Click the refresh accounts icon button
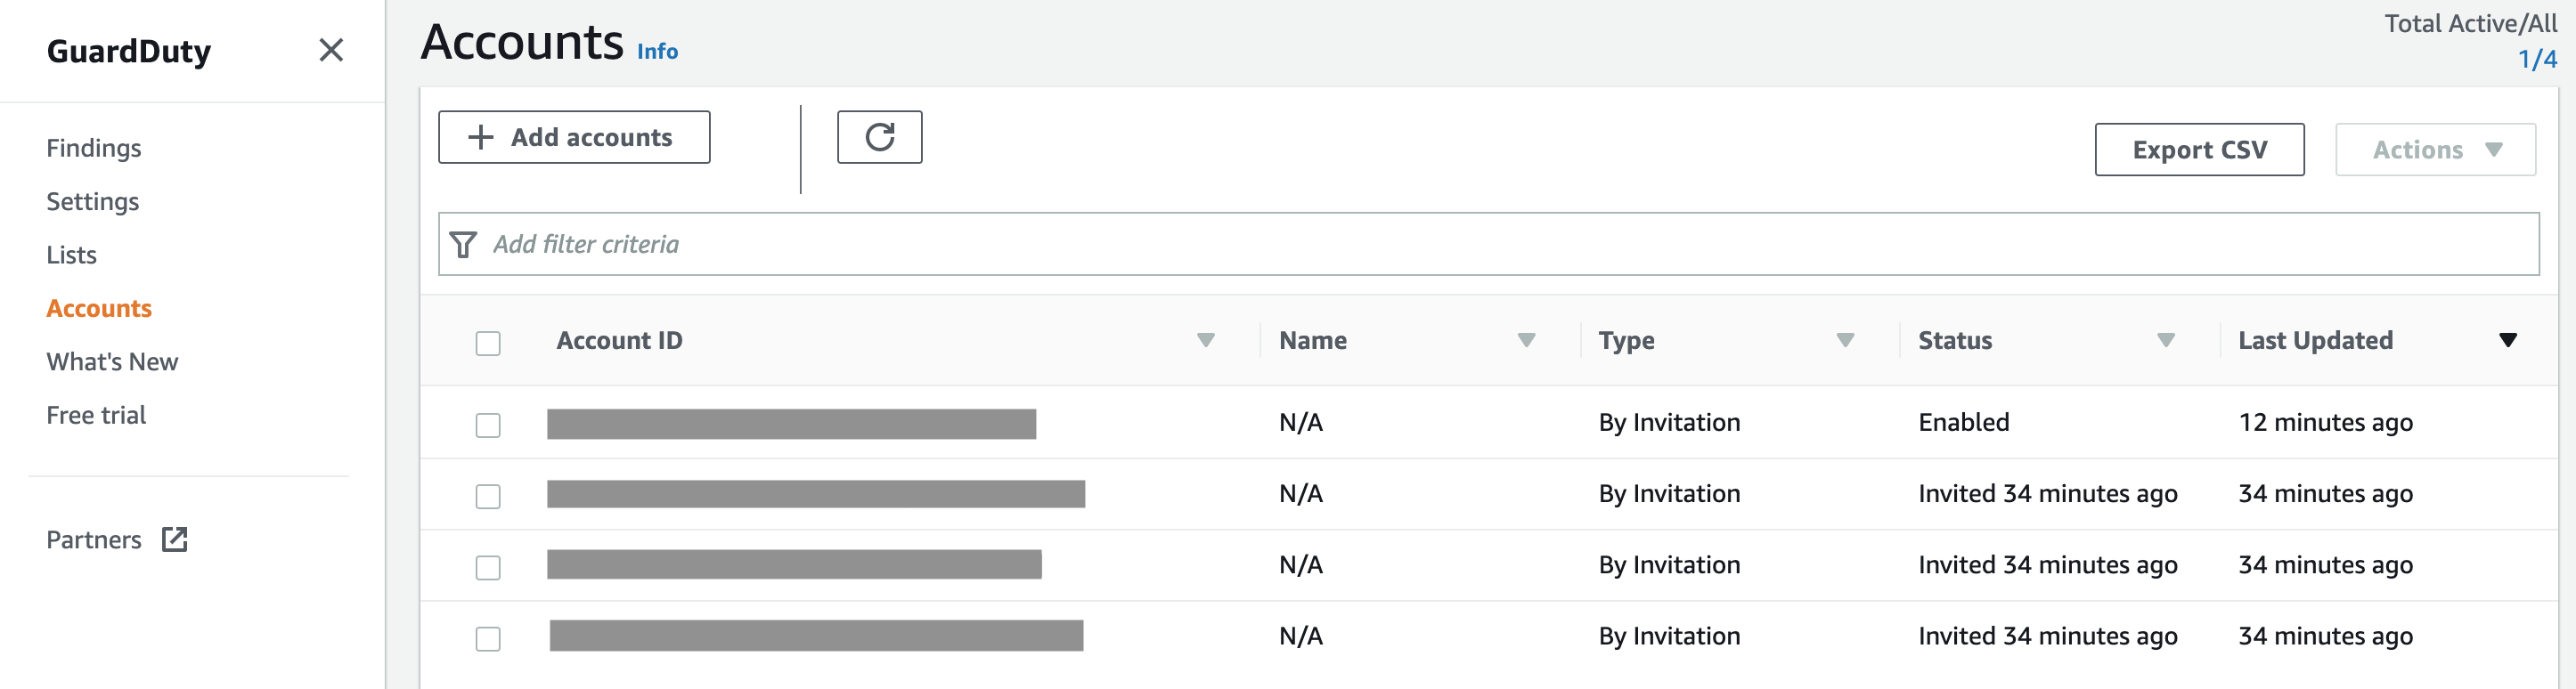Viewport: 2576px width, 689px height. [x=878, y=137]
